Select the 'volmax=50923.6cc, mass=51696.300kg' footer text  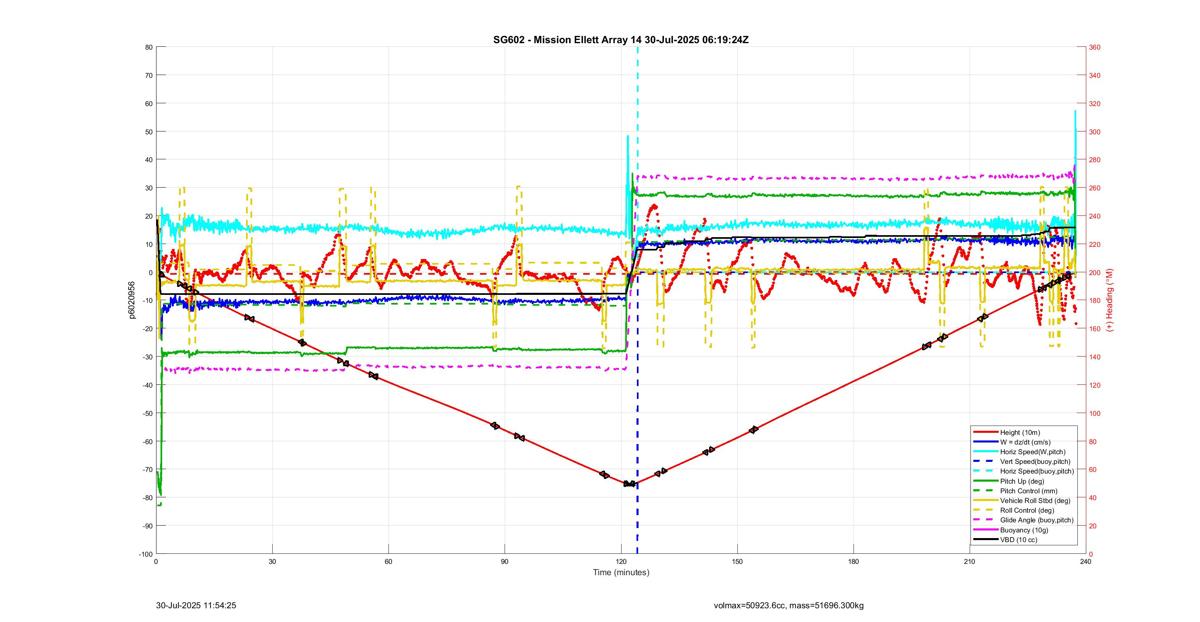pyautogui.click(x=789, y=606)
